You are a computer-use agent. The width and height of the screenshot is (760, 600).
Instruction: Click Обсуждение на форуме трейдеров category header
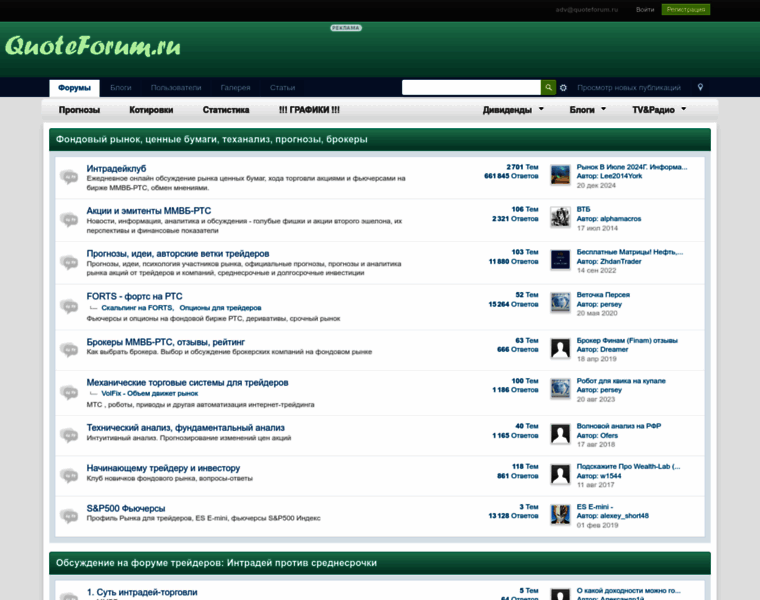pyautogui.click(x=216, y=563)
